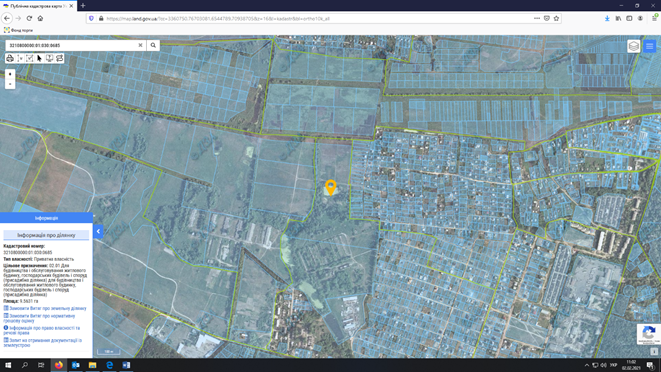Open Word from the Windows taskbar
The height and width of the screenshot is (372, 661).
point(126,365)
